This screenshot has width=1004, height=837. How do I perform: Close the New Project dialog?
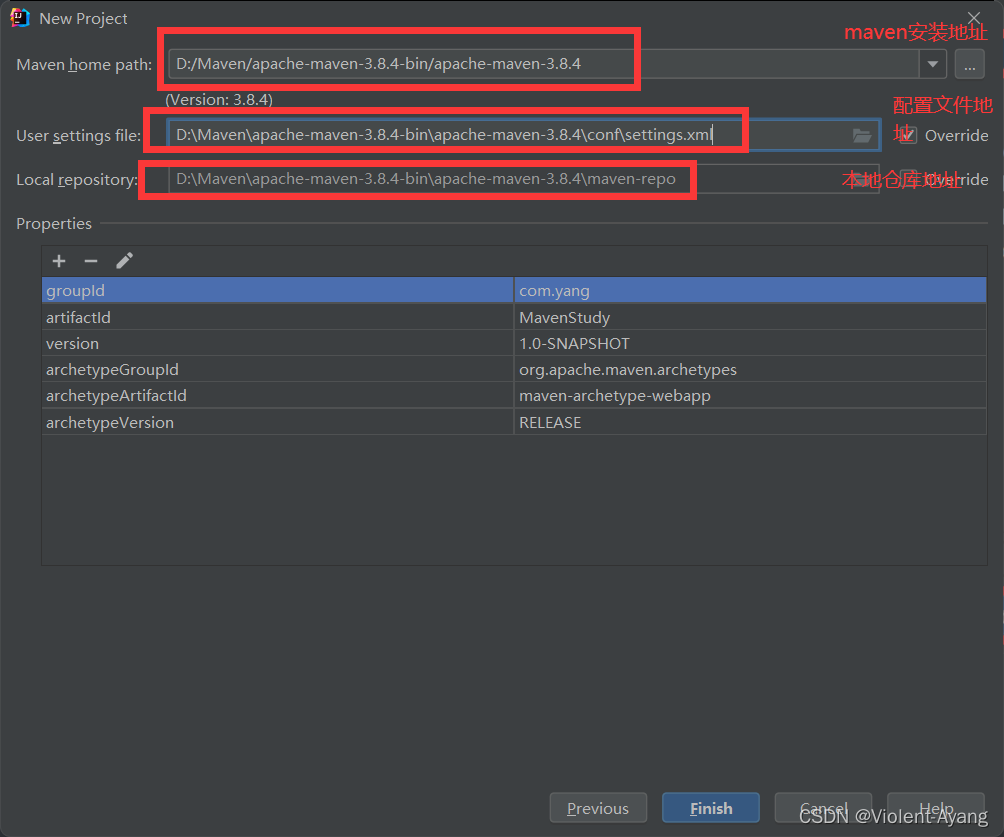coord(974,18)
